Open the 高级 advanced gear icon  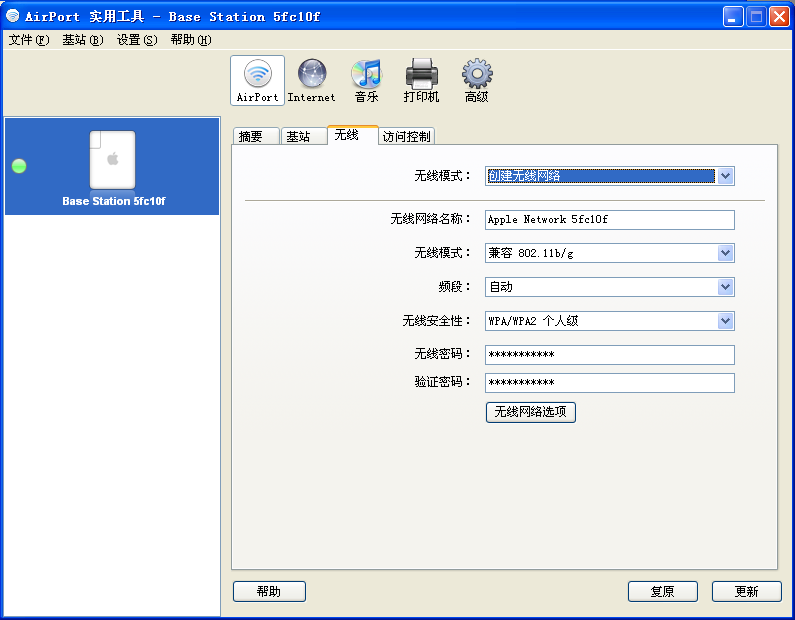click(x=477, y=81)
